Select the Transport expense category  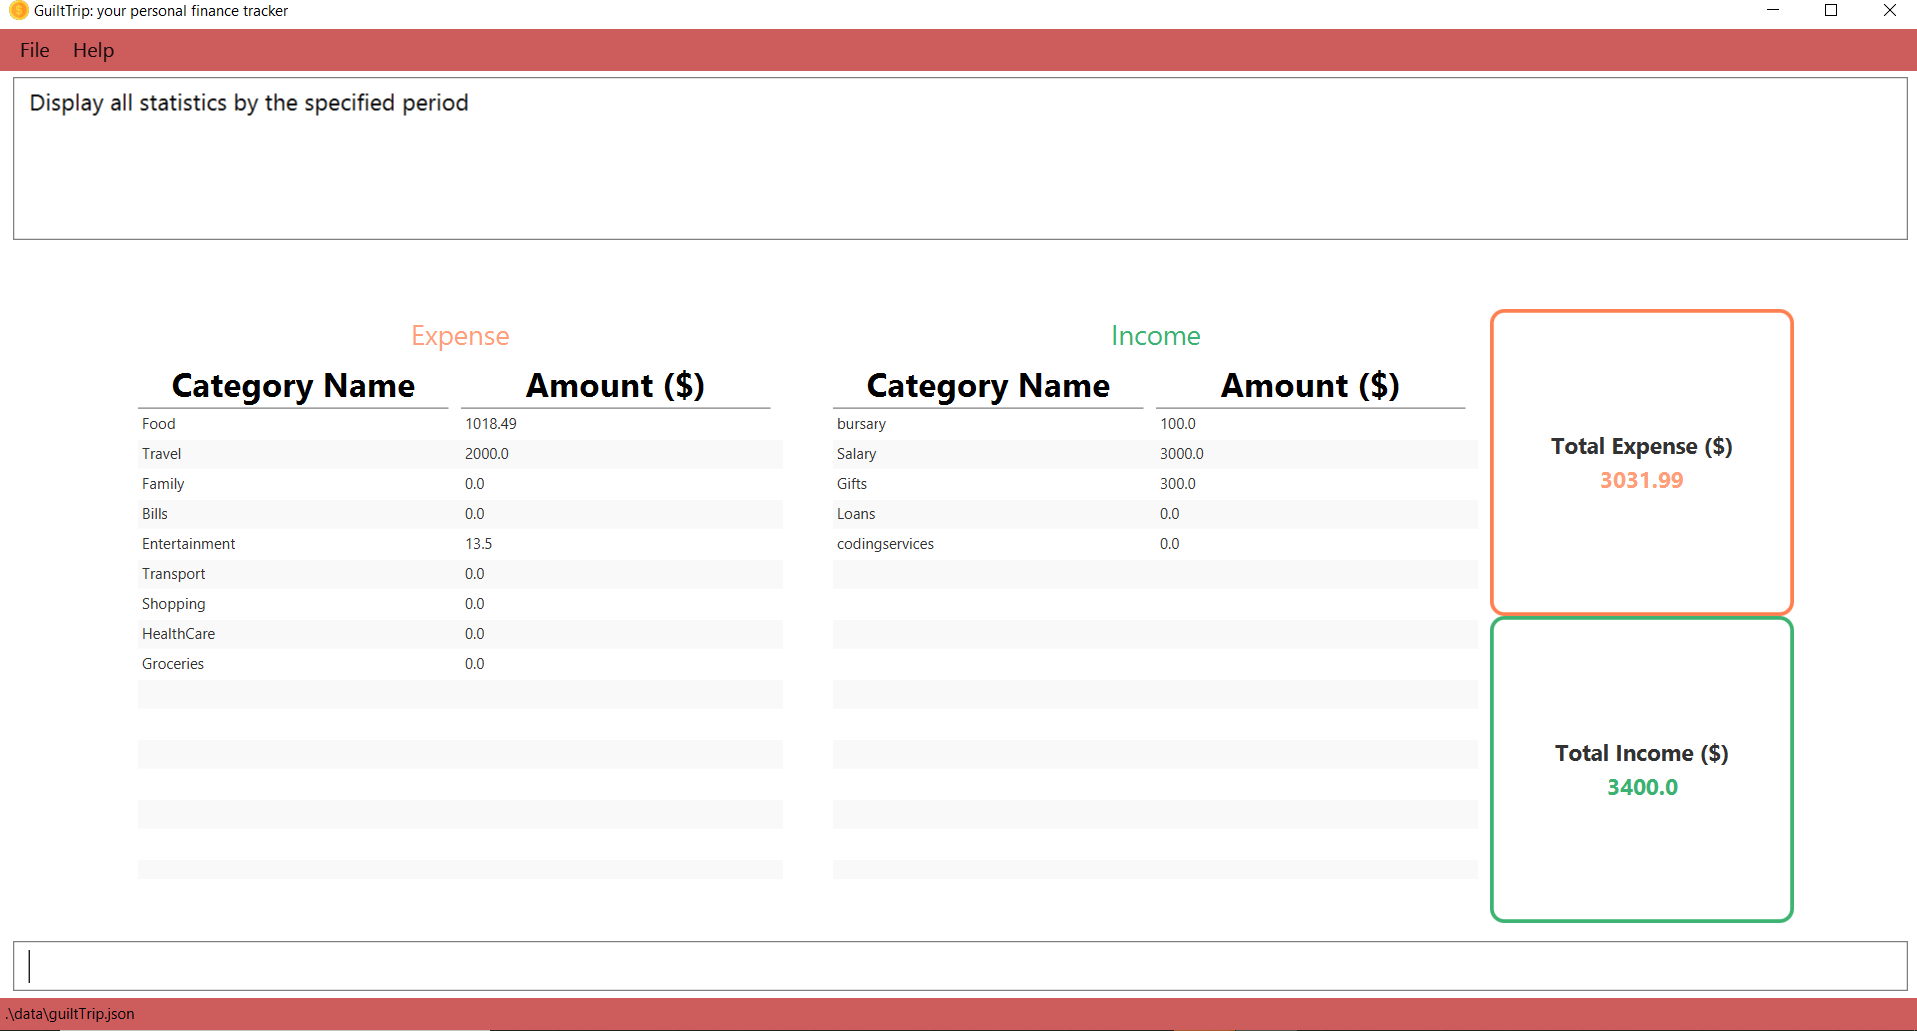[x=173, y=574]
